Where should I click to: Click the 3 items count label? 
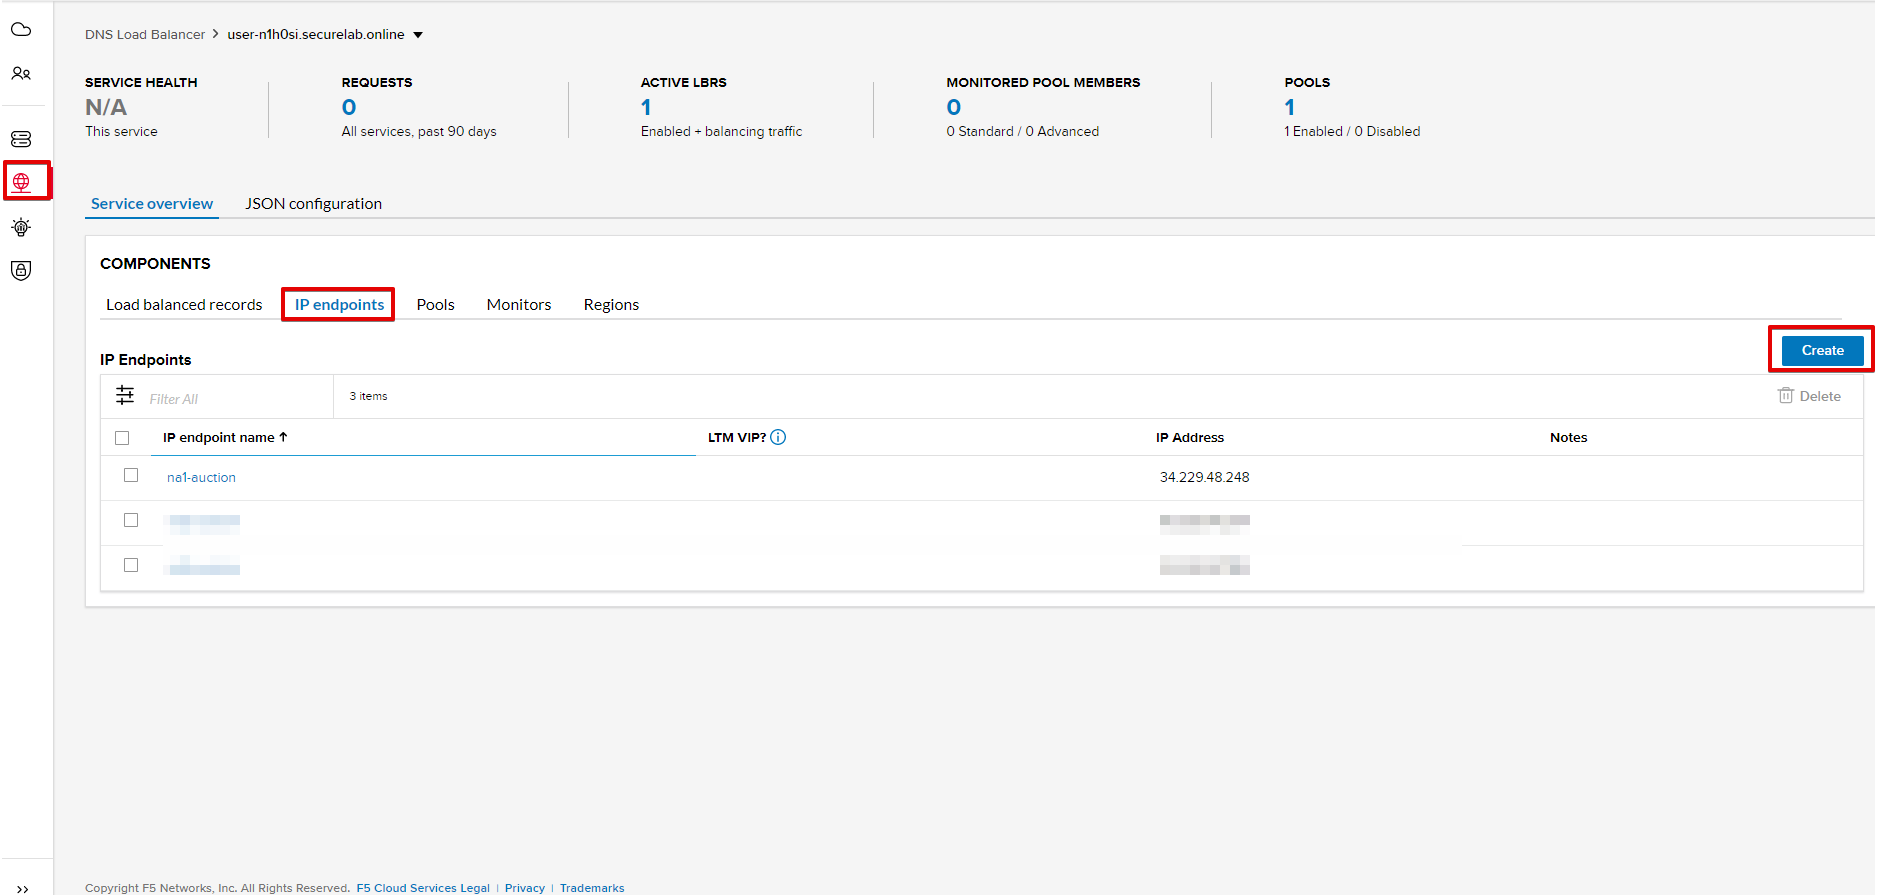pyautogui.click(x=368, y=396)
